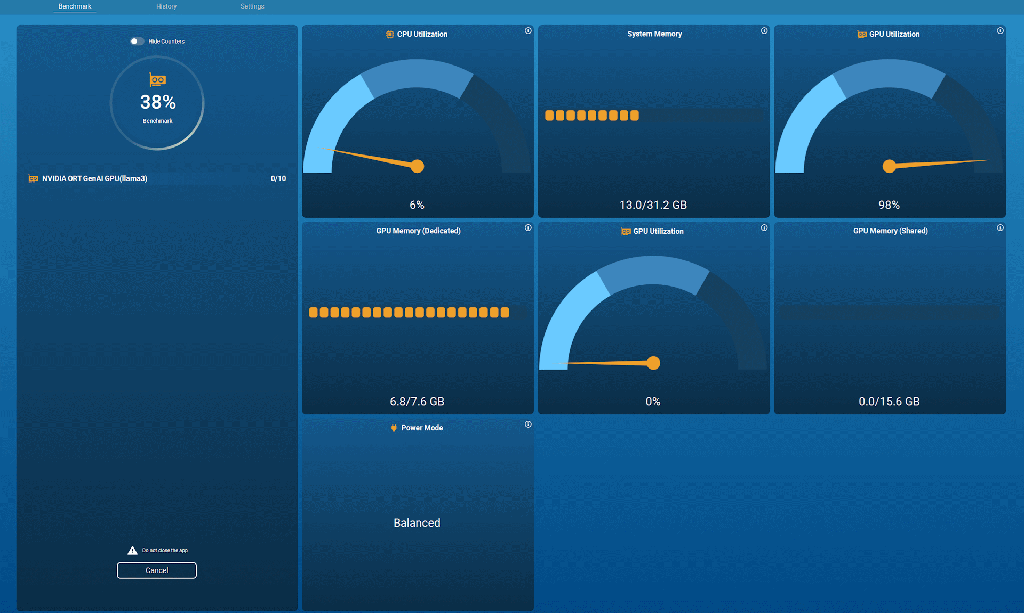
Task: Switch to the History tab
Action: [167, 7]
